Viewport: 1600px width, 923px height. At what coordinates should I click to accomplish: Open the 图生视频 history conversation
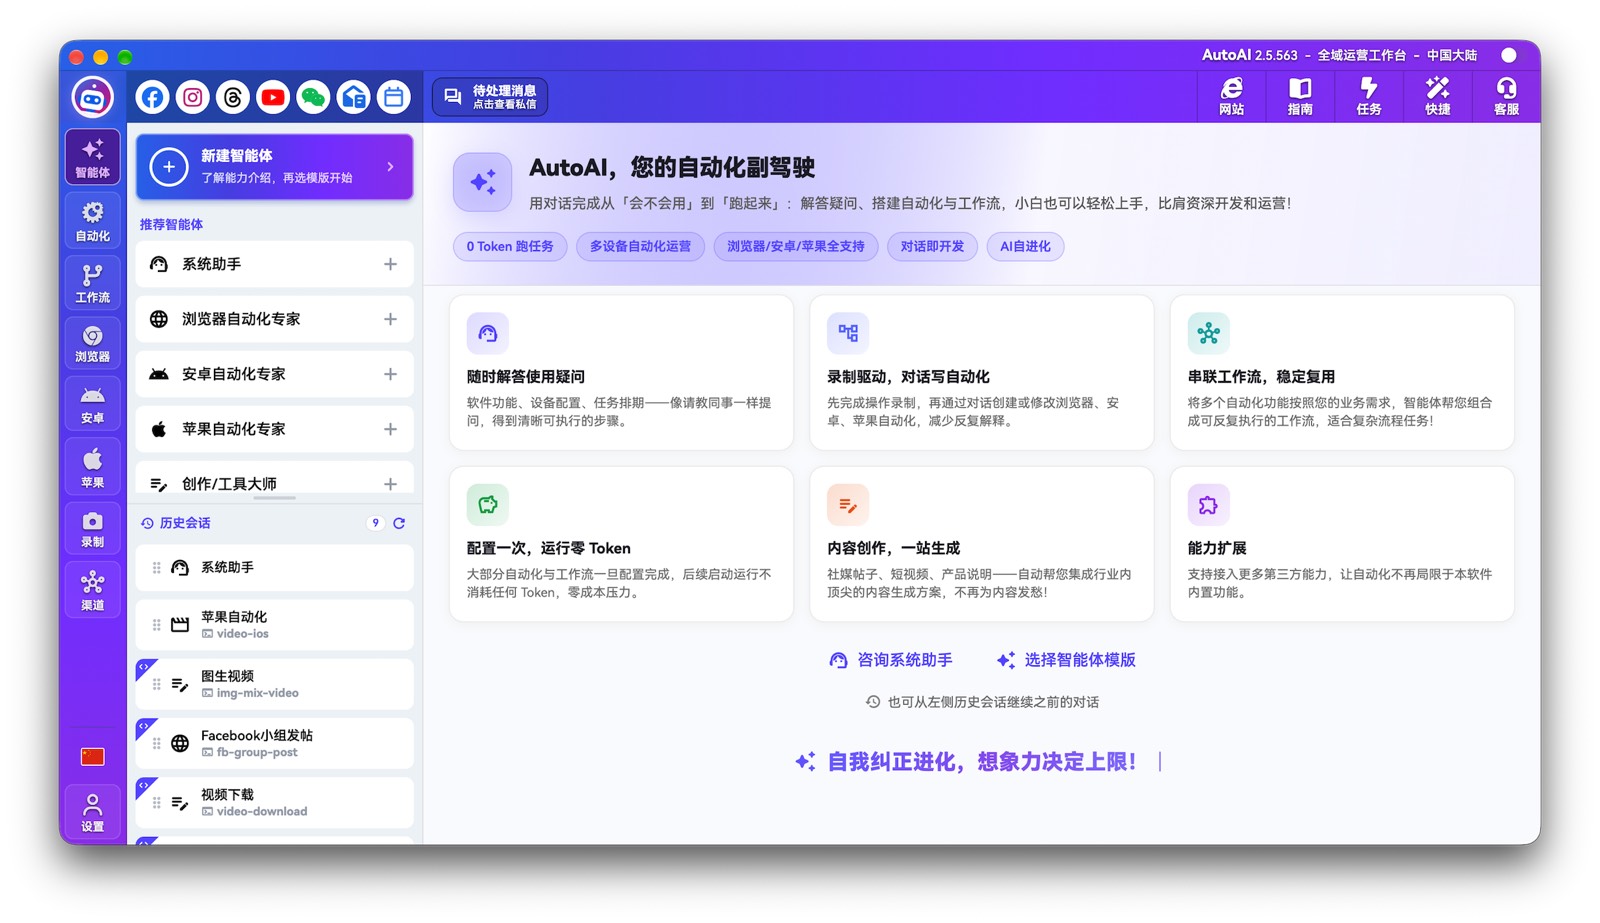(275, 684)
